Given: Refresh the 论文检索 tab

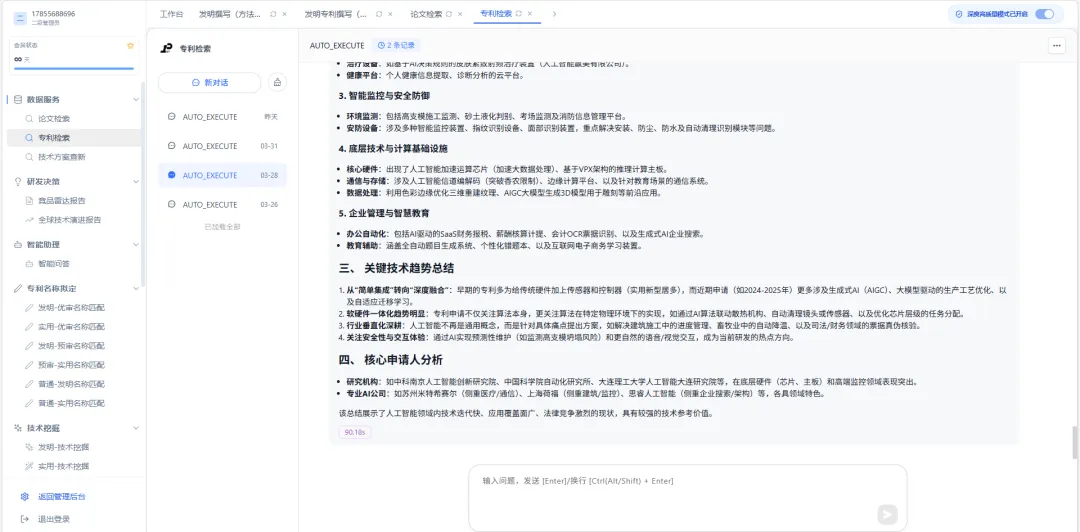Looking at the screenshot, I should click(x=449, y=14).
